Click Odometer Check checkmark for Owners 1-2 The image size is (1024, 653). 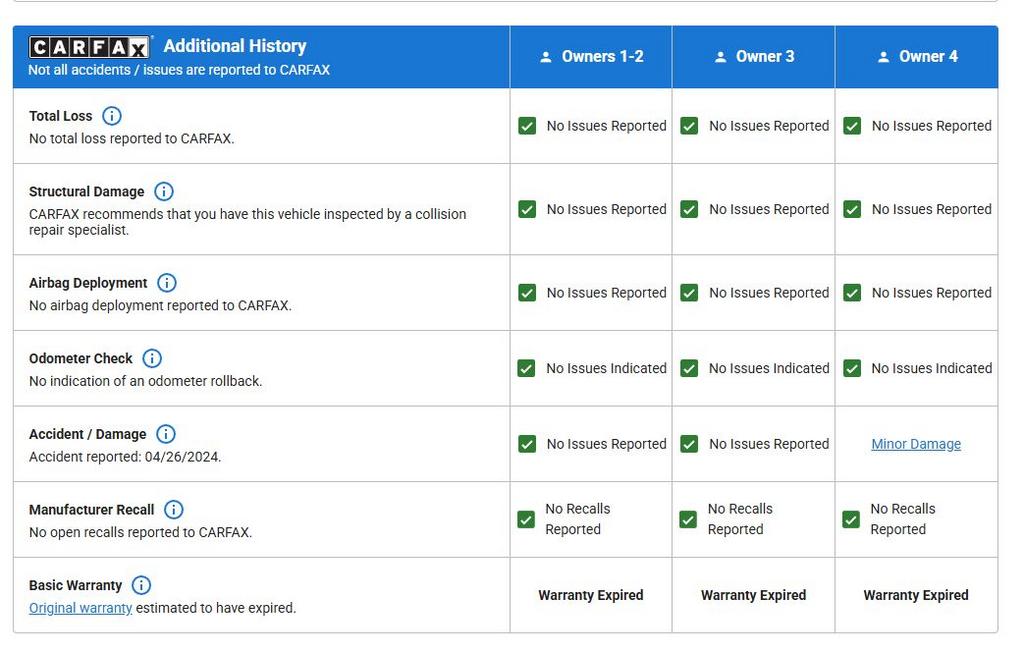527,368
